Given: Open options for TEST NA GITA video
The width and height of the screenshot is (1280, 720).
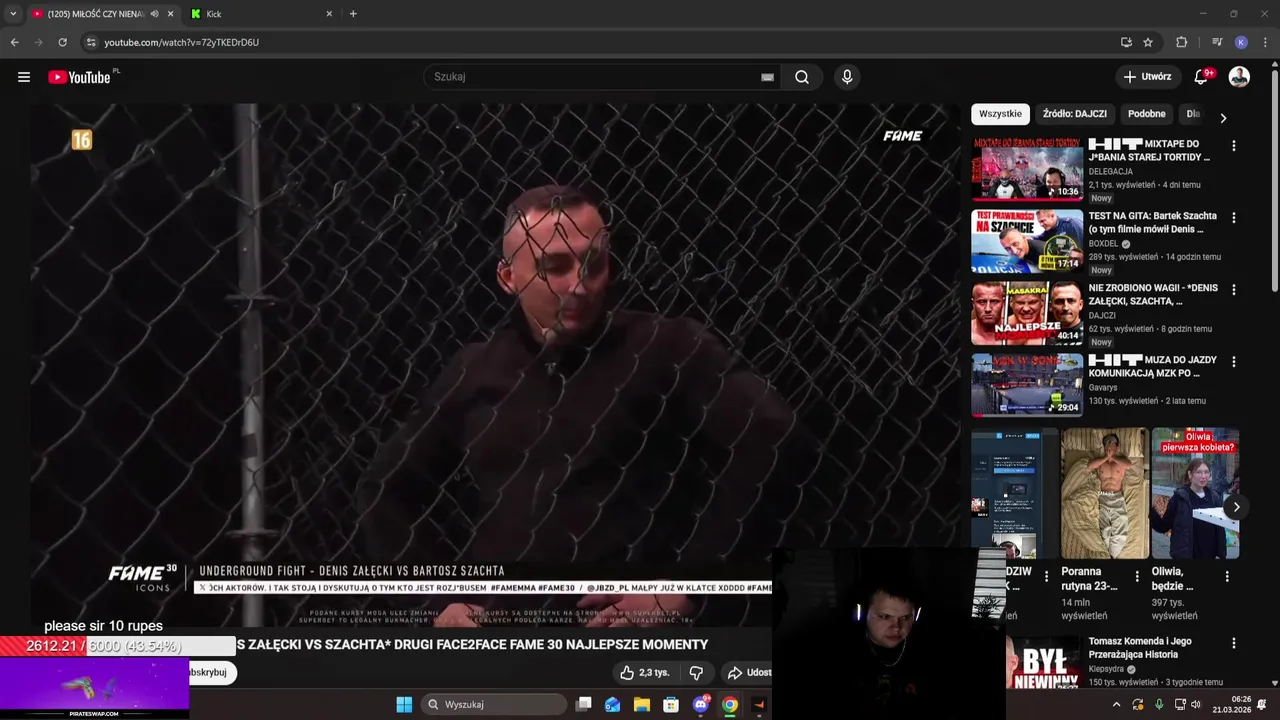Looking at the screenshot, I should tap(1233, 218).
